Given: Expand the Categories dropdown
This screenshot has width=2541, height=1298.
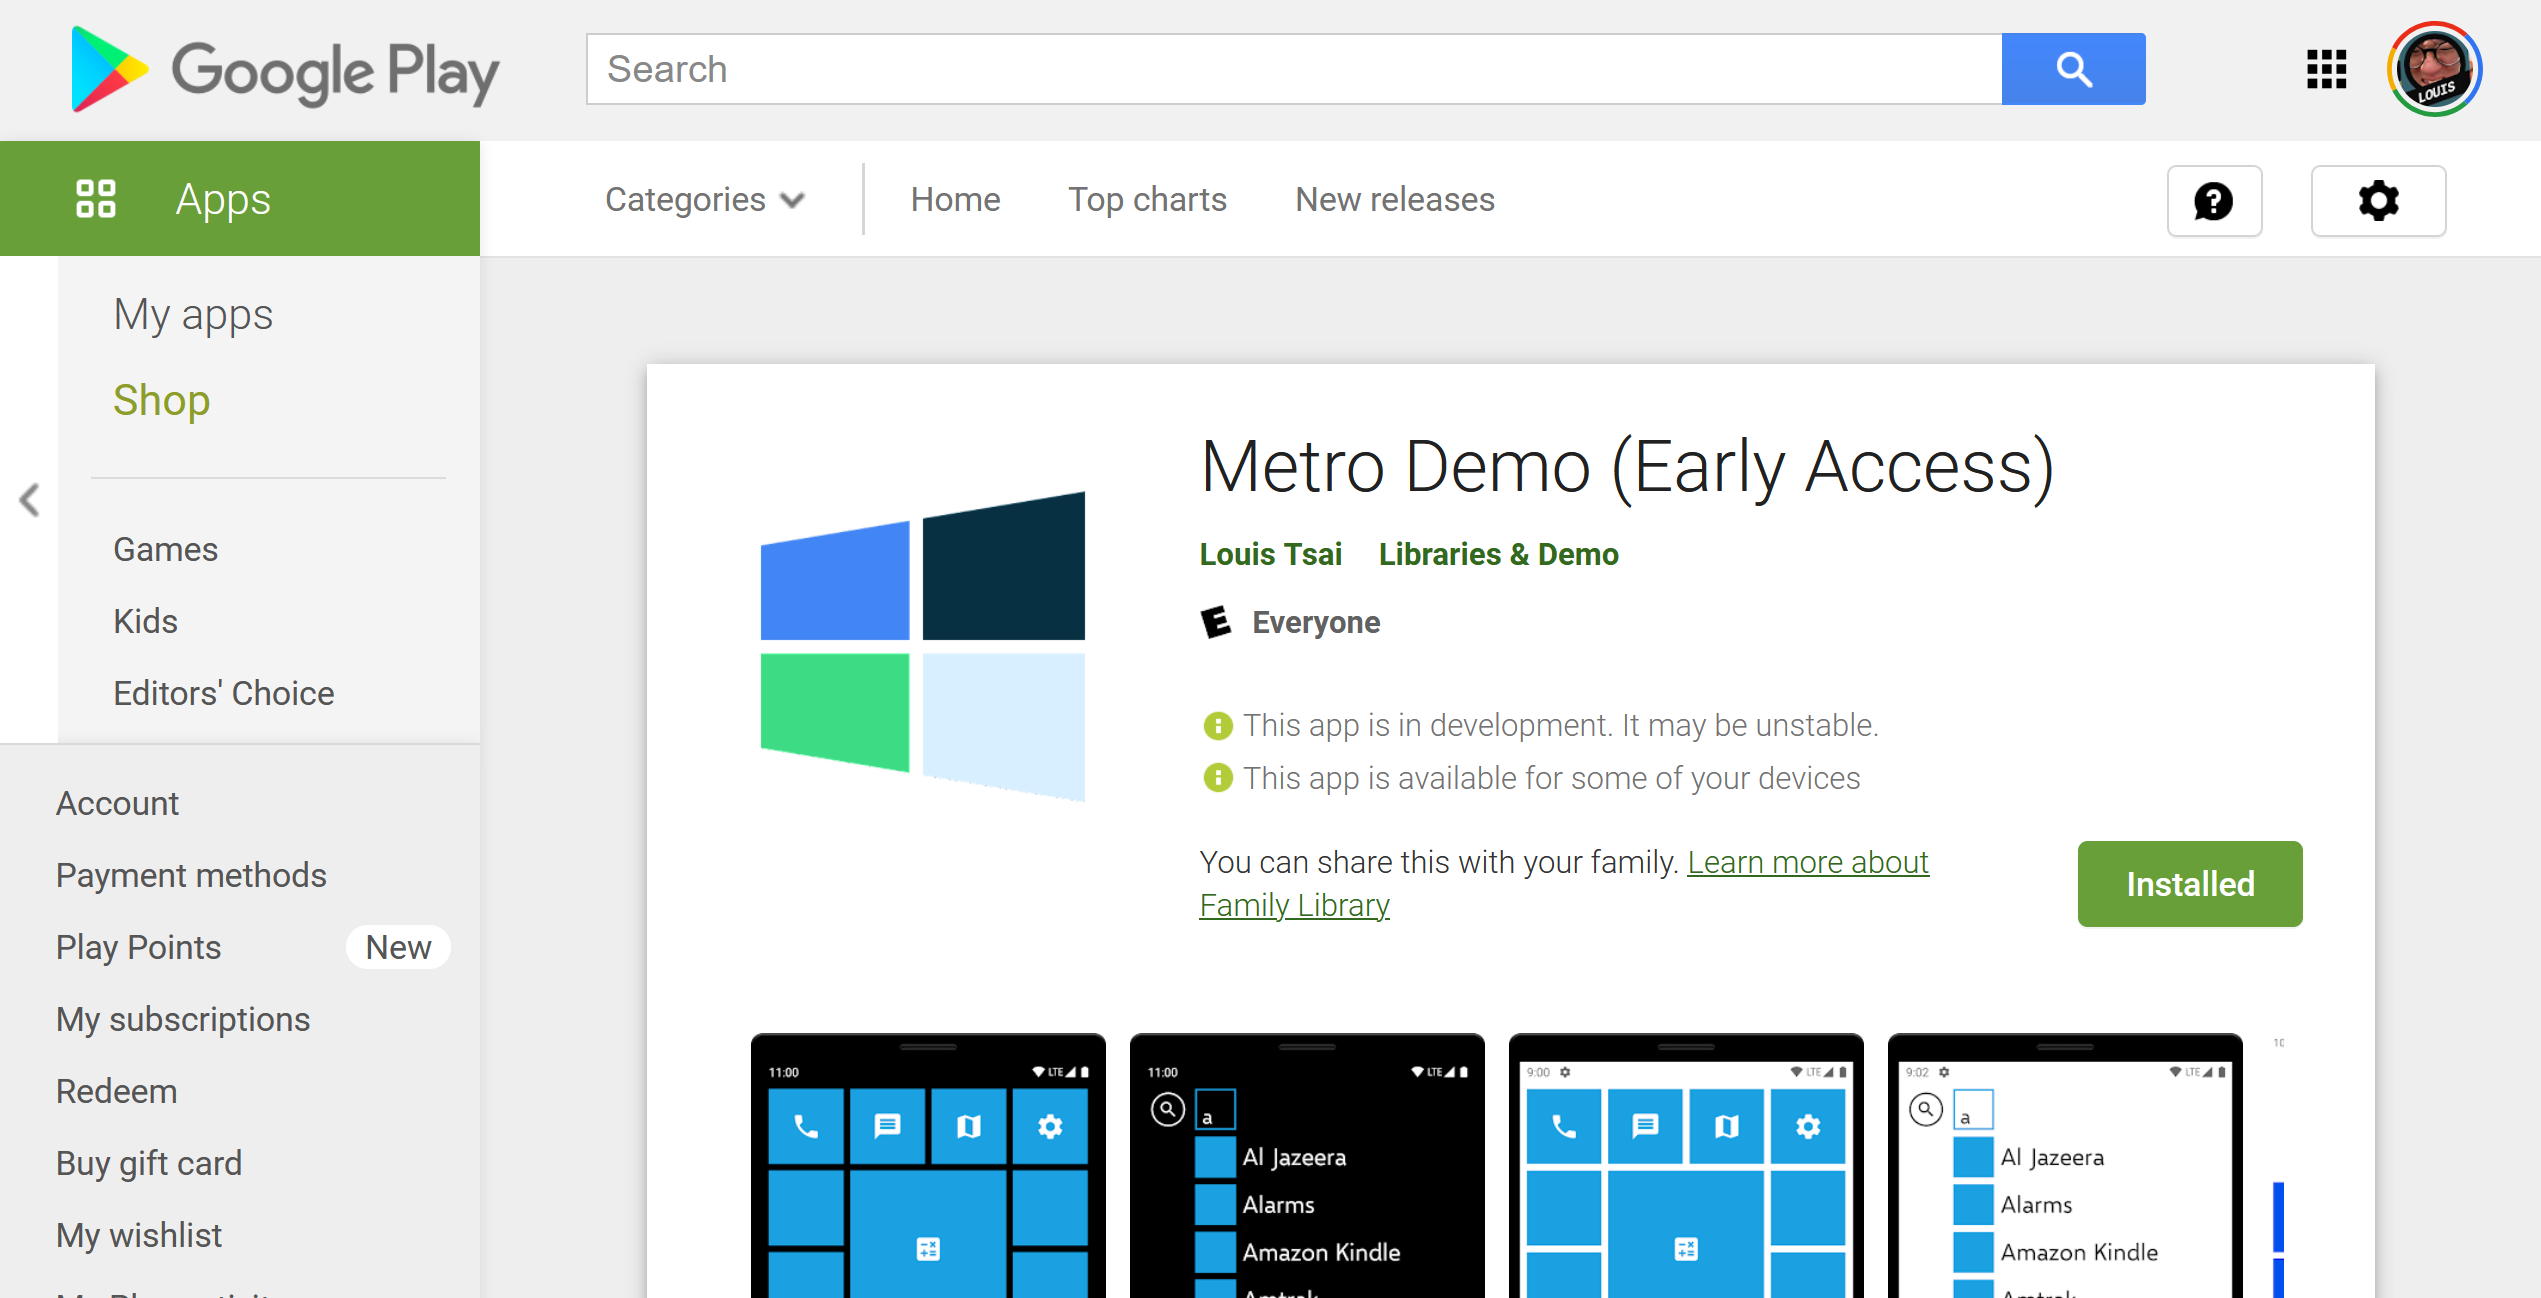Looking at the screenshot, I should coord(705,200).
